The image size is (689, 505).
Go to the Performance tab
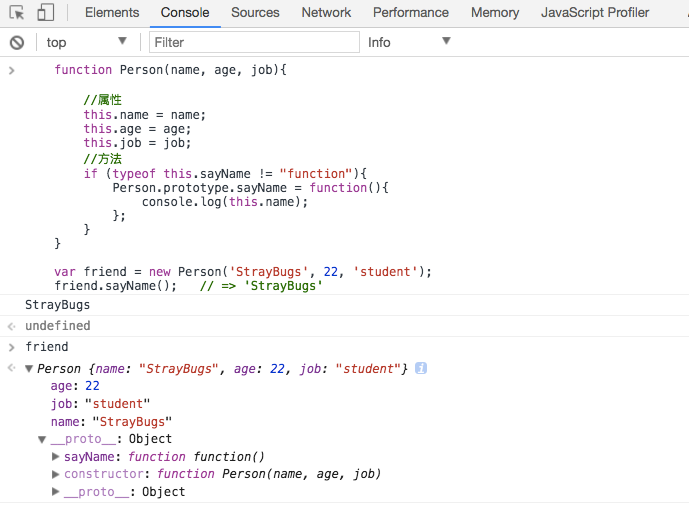[411, 12]
